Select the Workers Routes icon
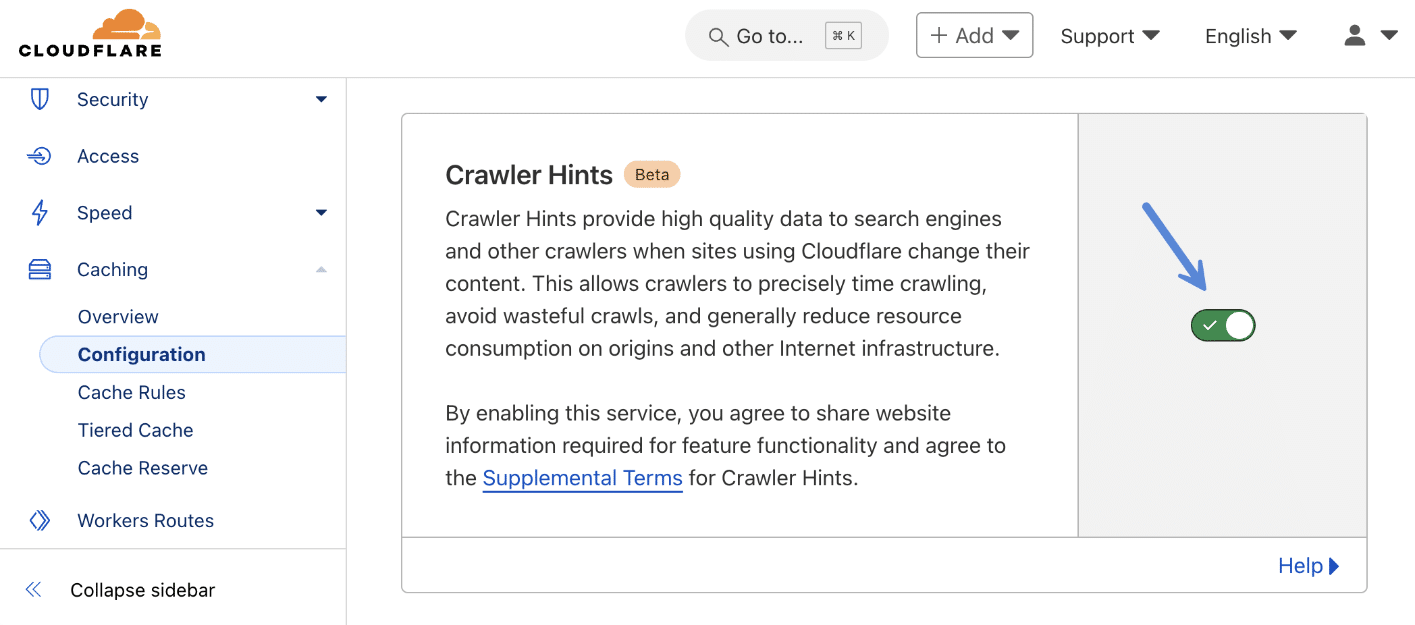This screenshot has width=1415, height=625. (x=39, y=520)
